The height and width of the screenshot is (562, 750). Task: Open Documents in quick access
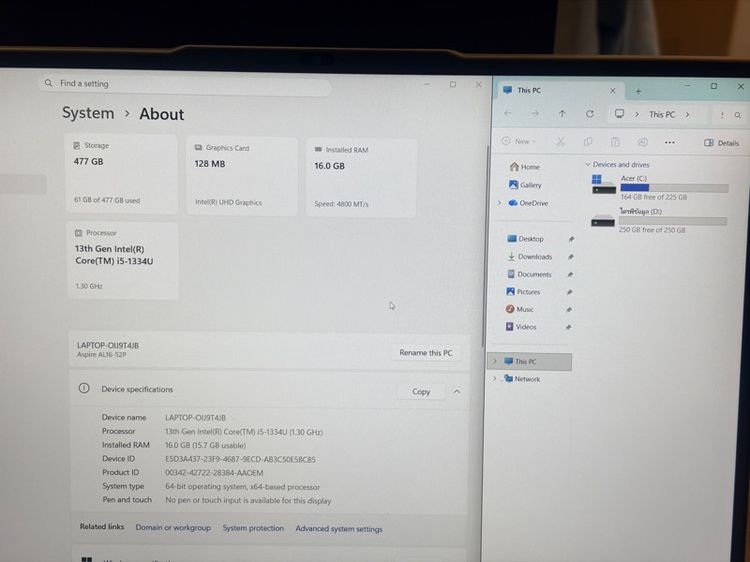(x=529, y=274)
